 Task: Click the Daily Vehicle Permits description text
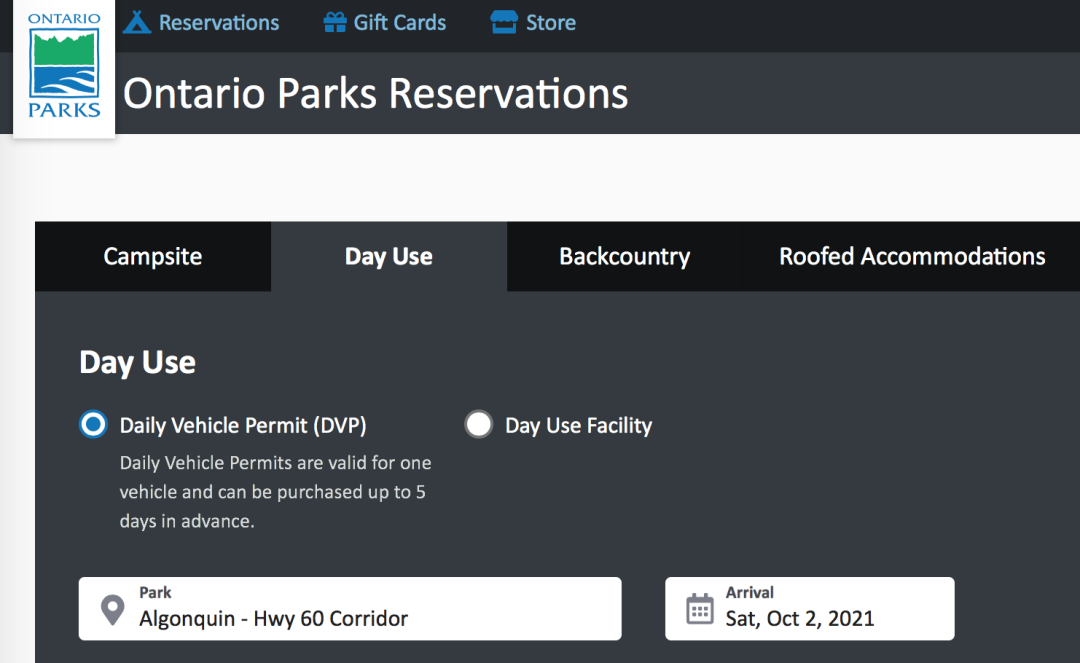[276, 492]
